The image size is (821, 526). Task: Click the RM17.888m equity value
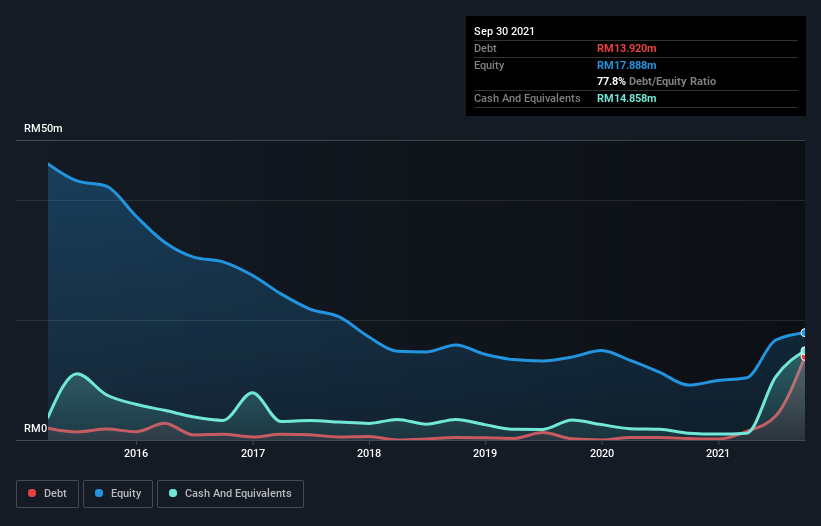point(626,65)
